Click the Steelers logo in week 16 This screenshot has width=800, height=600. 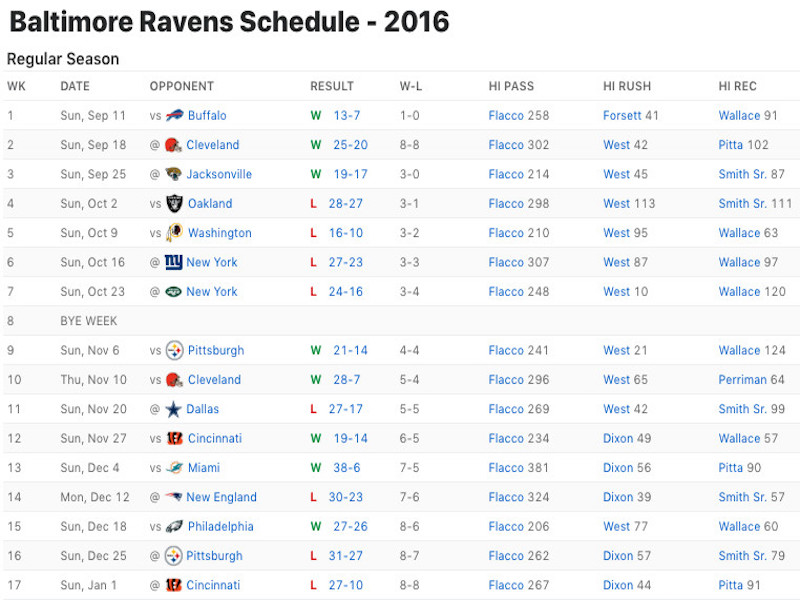[x=173, y=556]
